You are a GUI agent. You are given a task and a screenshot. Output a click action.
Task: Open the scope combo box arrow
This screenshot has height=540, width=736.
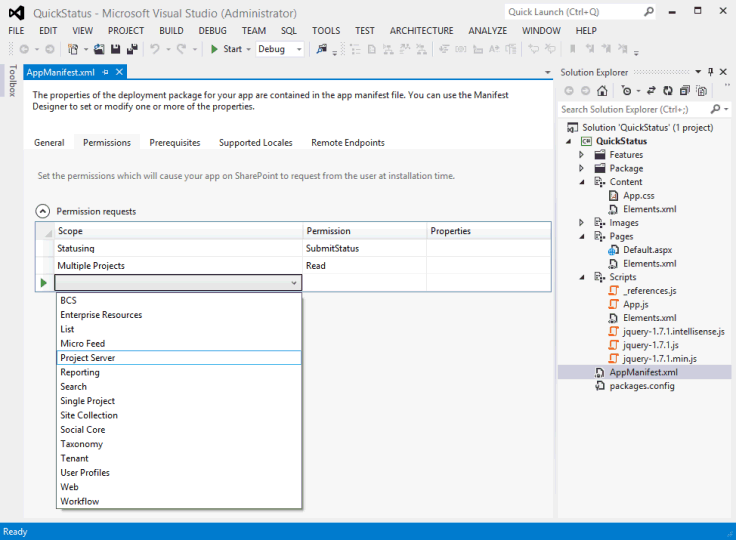(294, 284)
